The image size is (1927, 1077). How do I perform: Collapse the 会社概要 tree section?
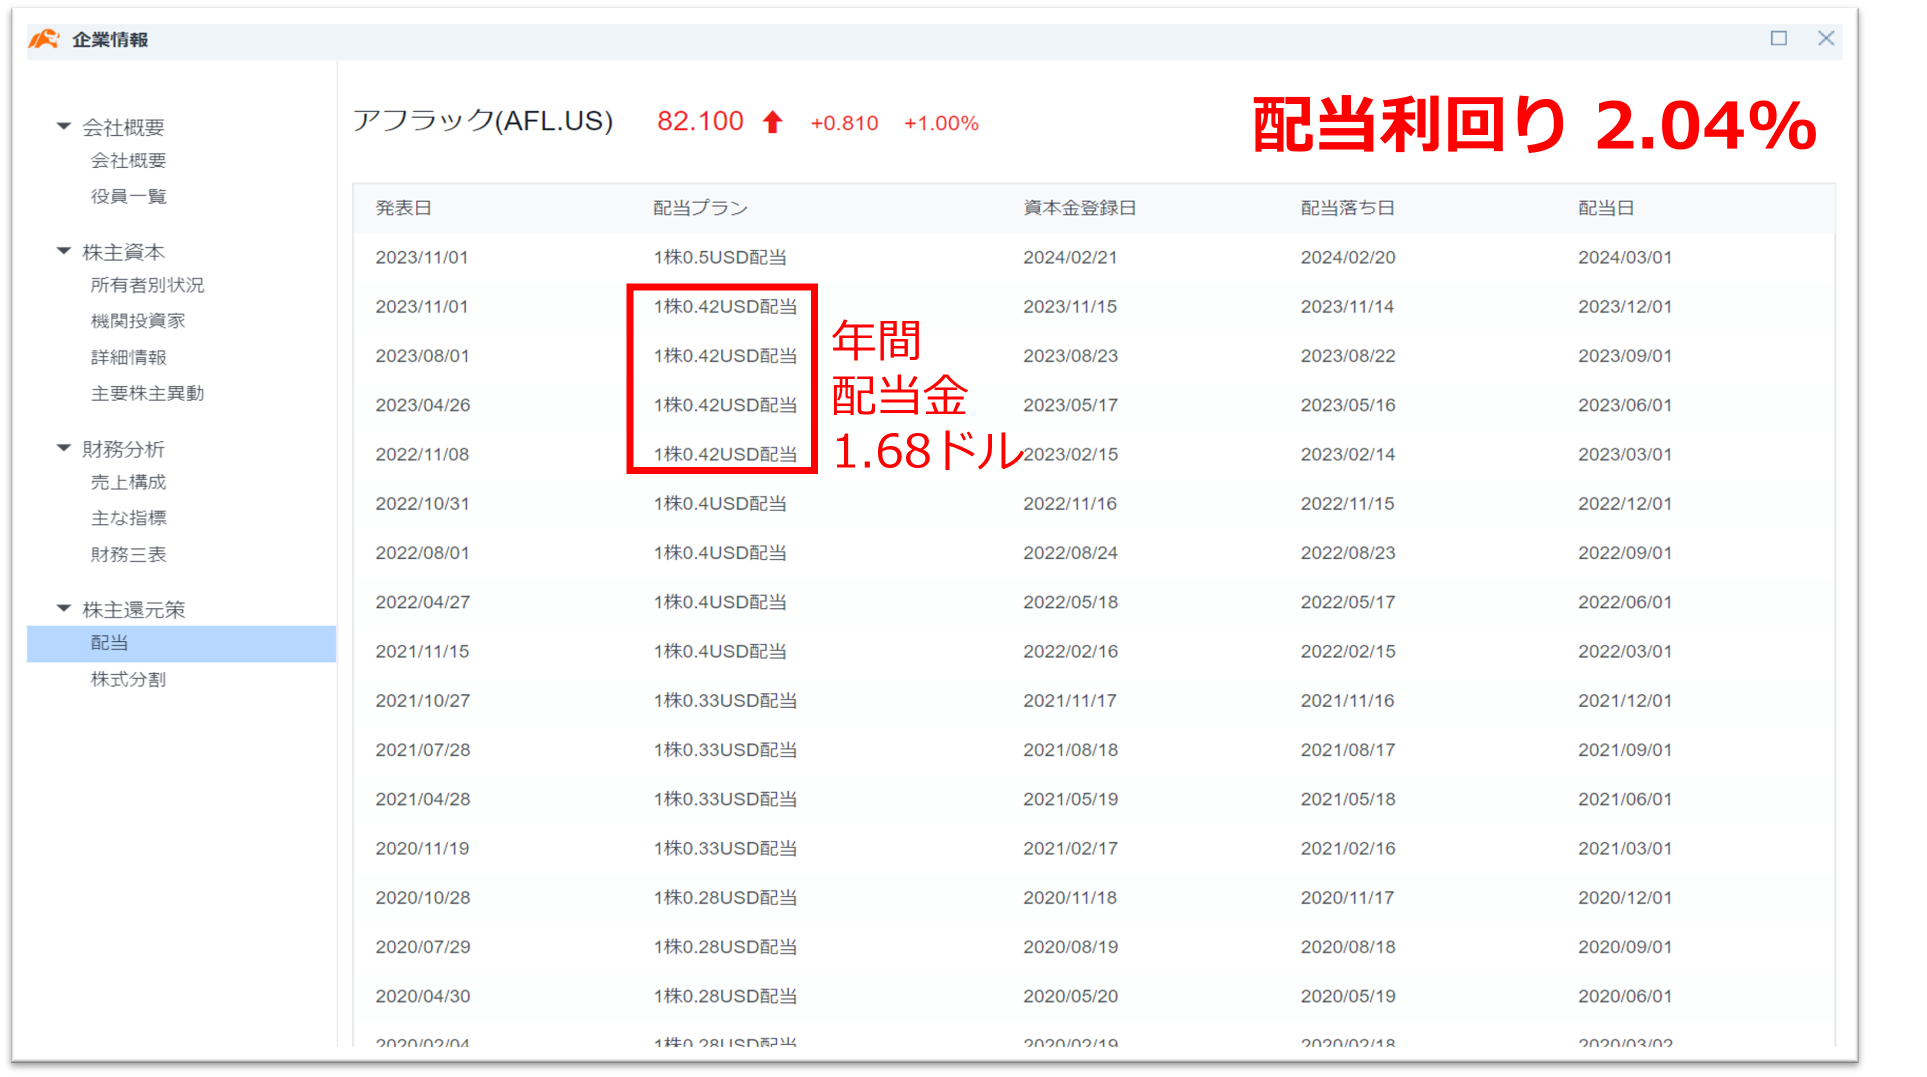[64, 126]
